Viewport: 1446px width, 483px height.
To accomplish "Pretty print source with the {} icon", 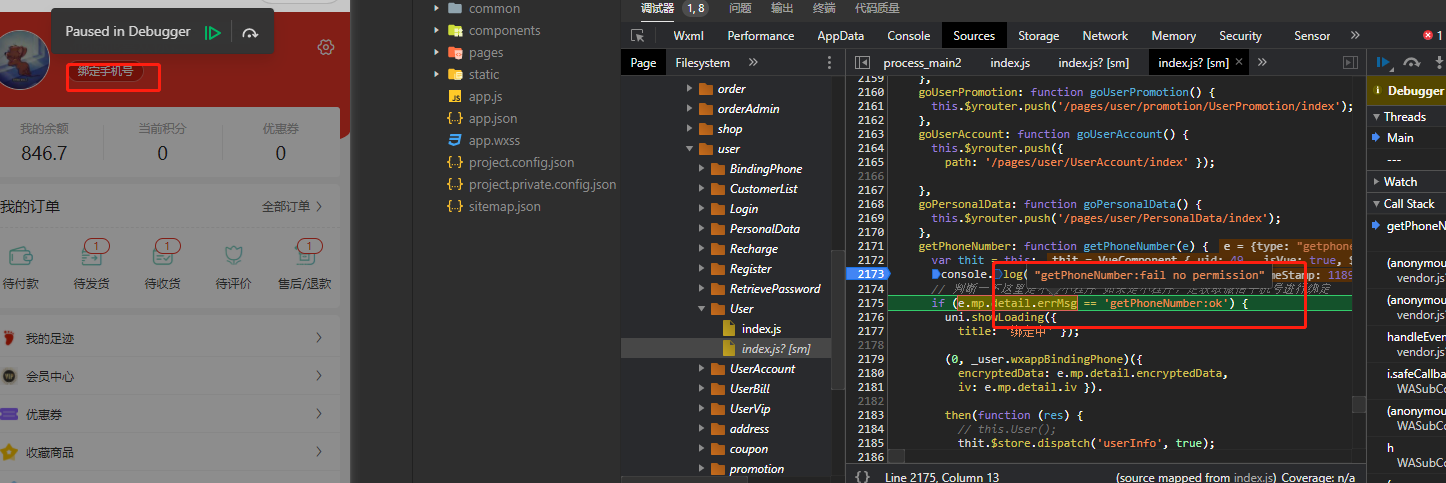I will 862,477.
